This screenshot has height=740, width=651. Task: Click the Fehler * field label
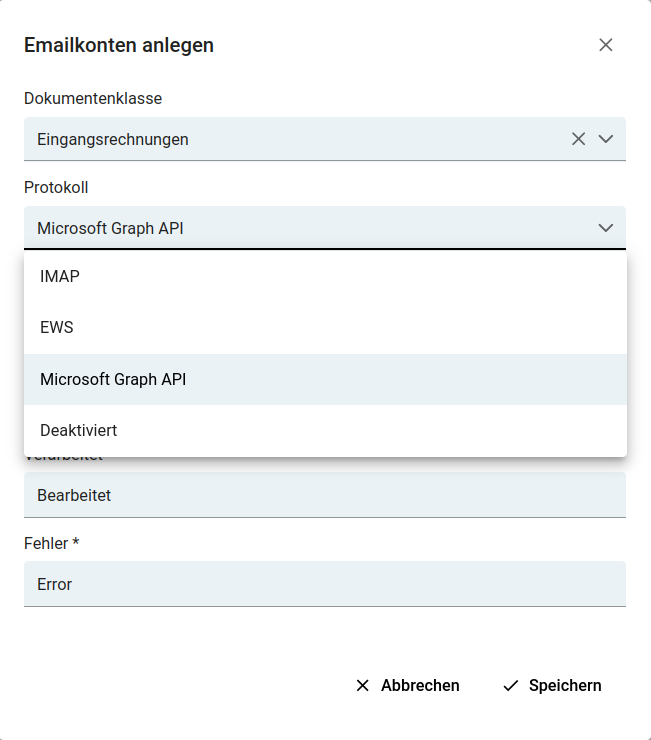click(x=51, y=543)
